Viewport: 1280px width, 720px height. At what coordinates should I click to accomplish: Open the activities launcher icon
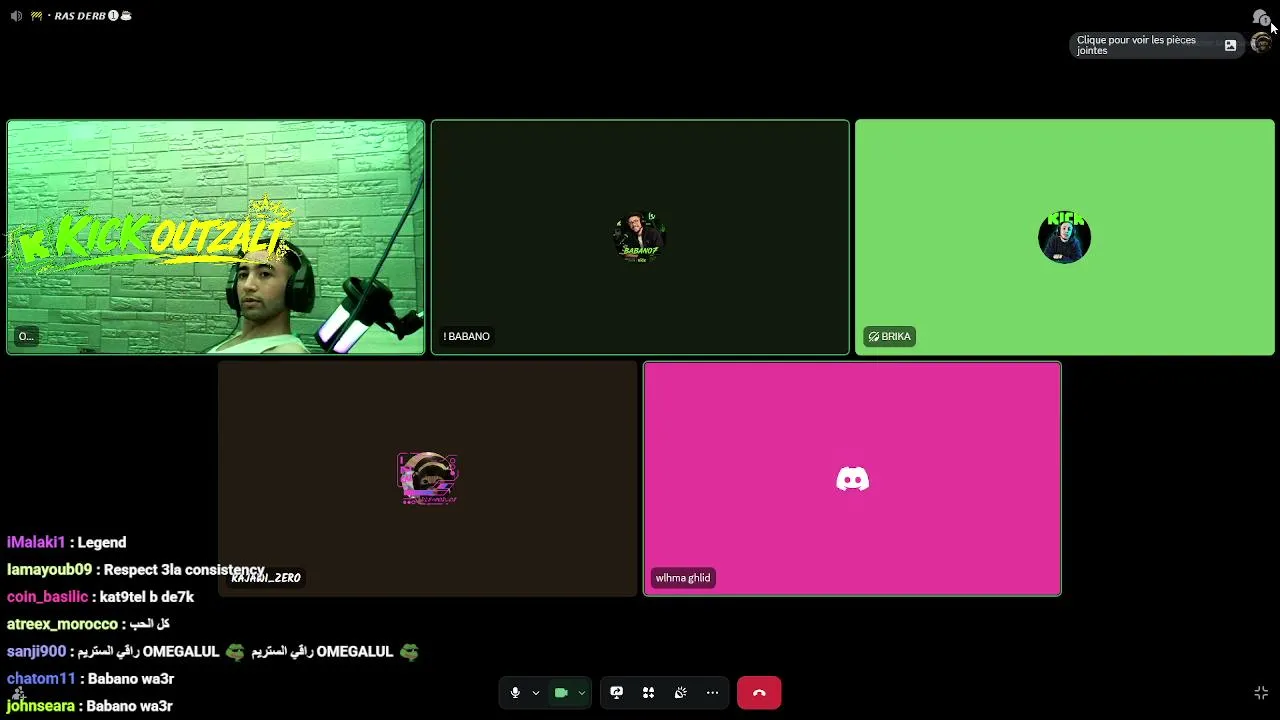648,692
